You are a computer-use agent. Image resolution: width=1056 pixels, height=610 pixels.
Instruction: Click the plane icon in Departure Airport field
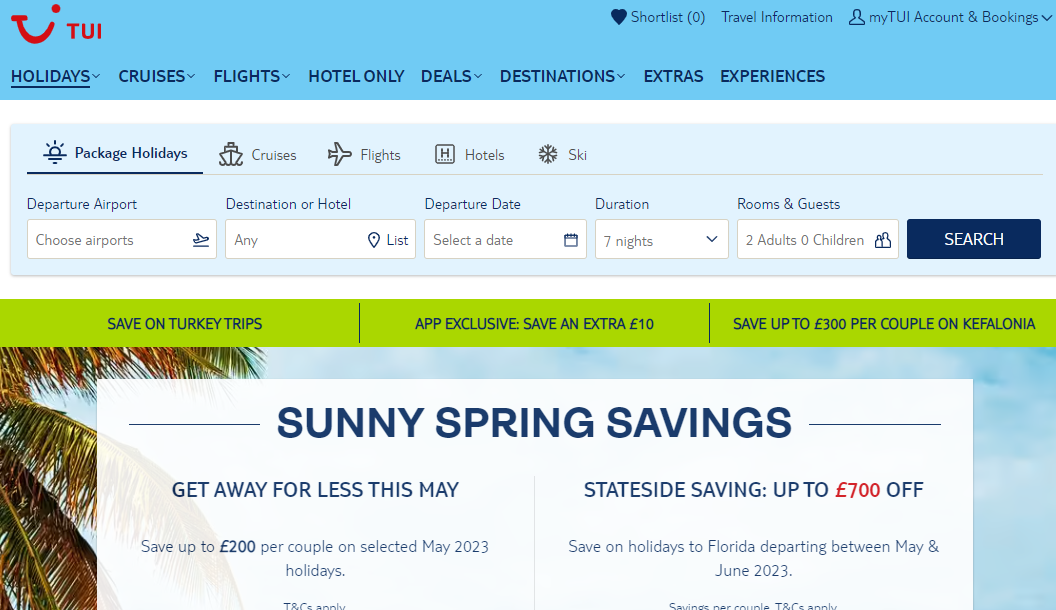[x=201, y=240]
